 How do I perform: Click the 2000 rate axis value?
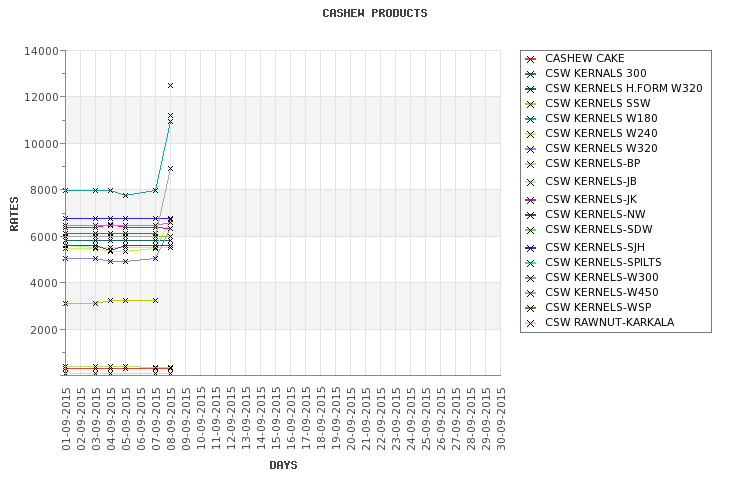coord(44,330)
